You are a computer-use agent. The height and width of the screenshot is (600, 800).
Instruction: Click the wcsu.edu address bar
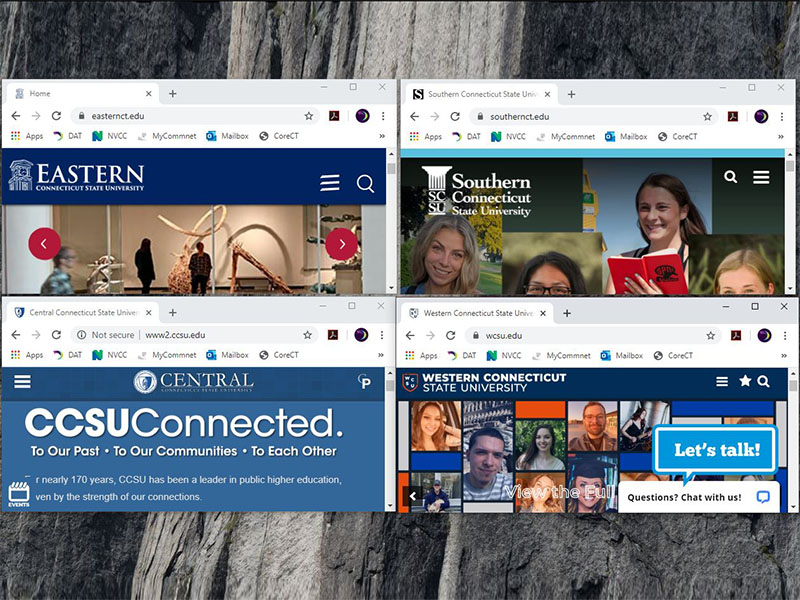click(x=592, y=335)
